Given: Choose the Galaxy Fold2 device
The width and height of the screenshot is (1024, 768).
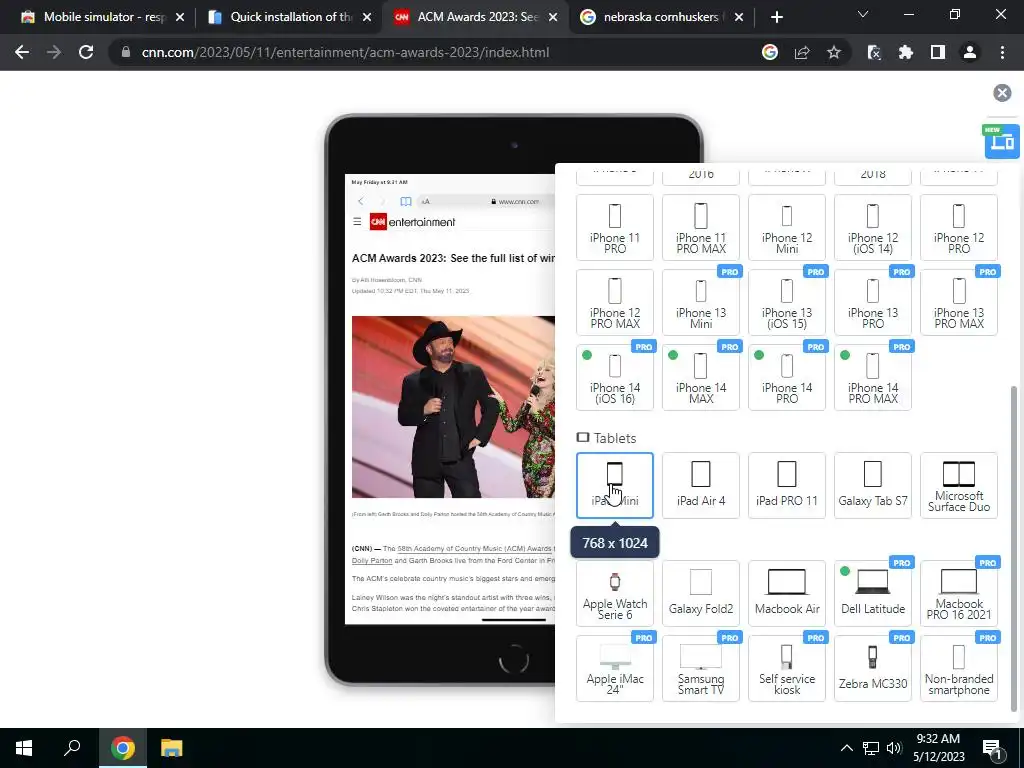Looking at the screenshot, I should [701, 593].
